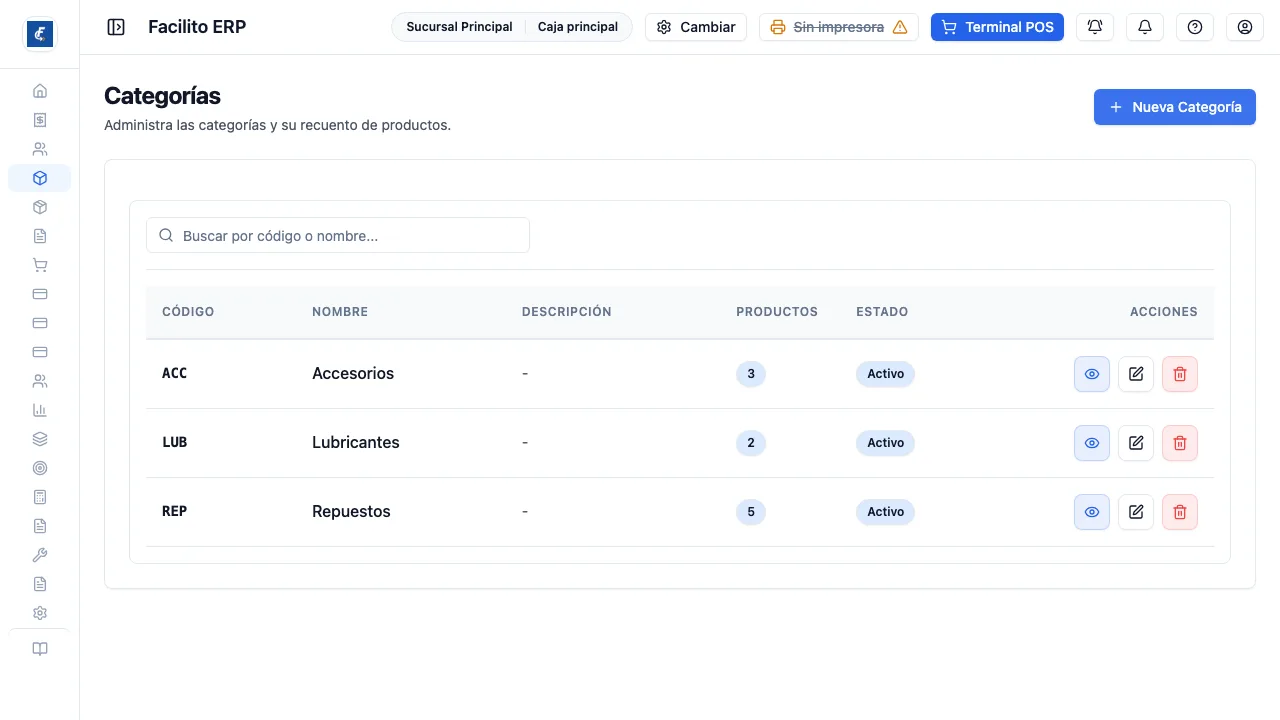Click the Sin impresora printer warning button
Viewport: 1280px width, 720px height.
click(839, 27)
